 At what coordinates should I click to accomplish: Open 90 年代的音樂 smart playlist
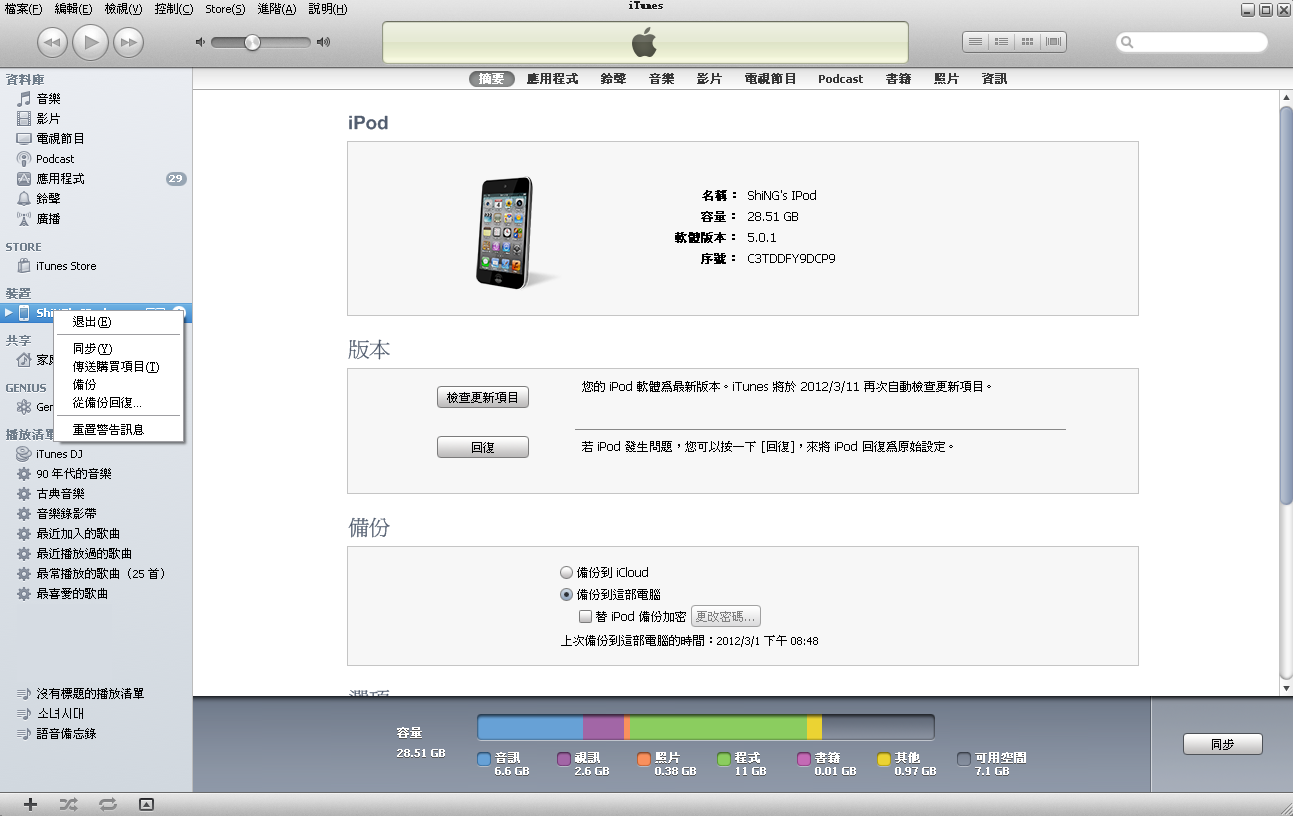73,474
